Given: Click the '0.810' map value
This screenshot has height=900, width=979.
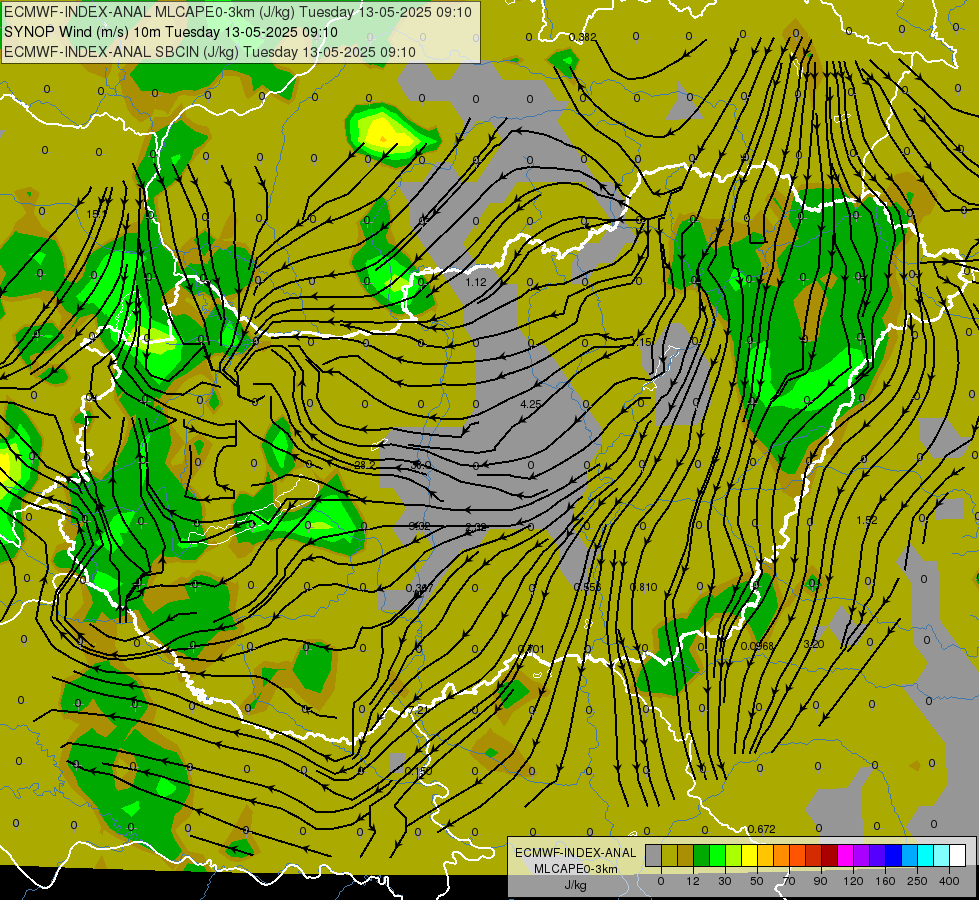Looking at the screenshot, I should pos(643,587).
